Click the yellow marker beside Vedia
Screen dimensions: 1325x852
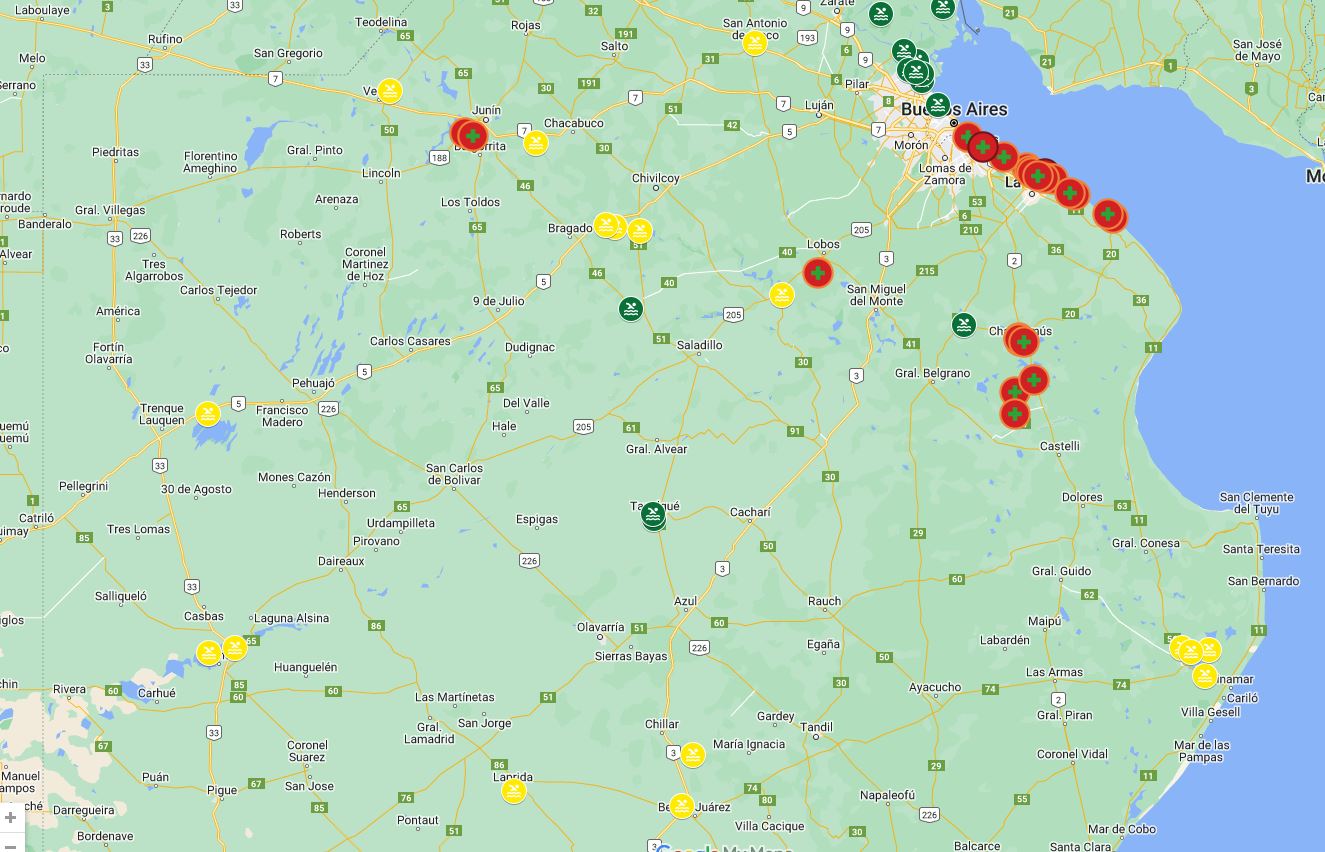390,91
